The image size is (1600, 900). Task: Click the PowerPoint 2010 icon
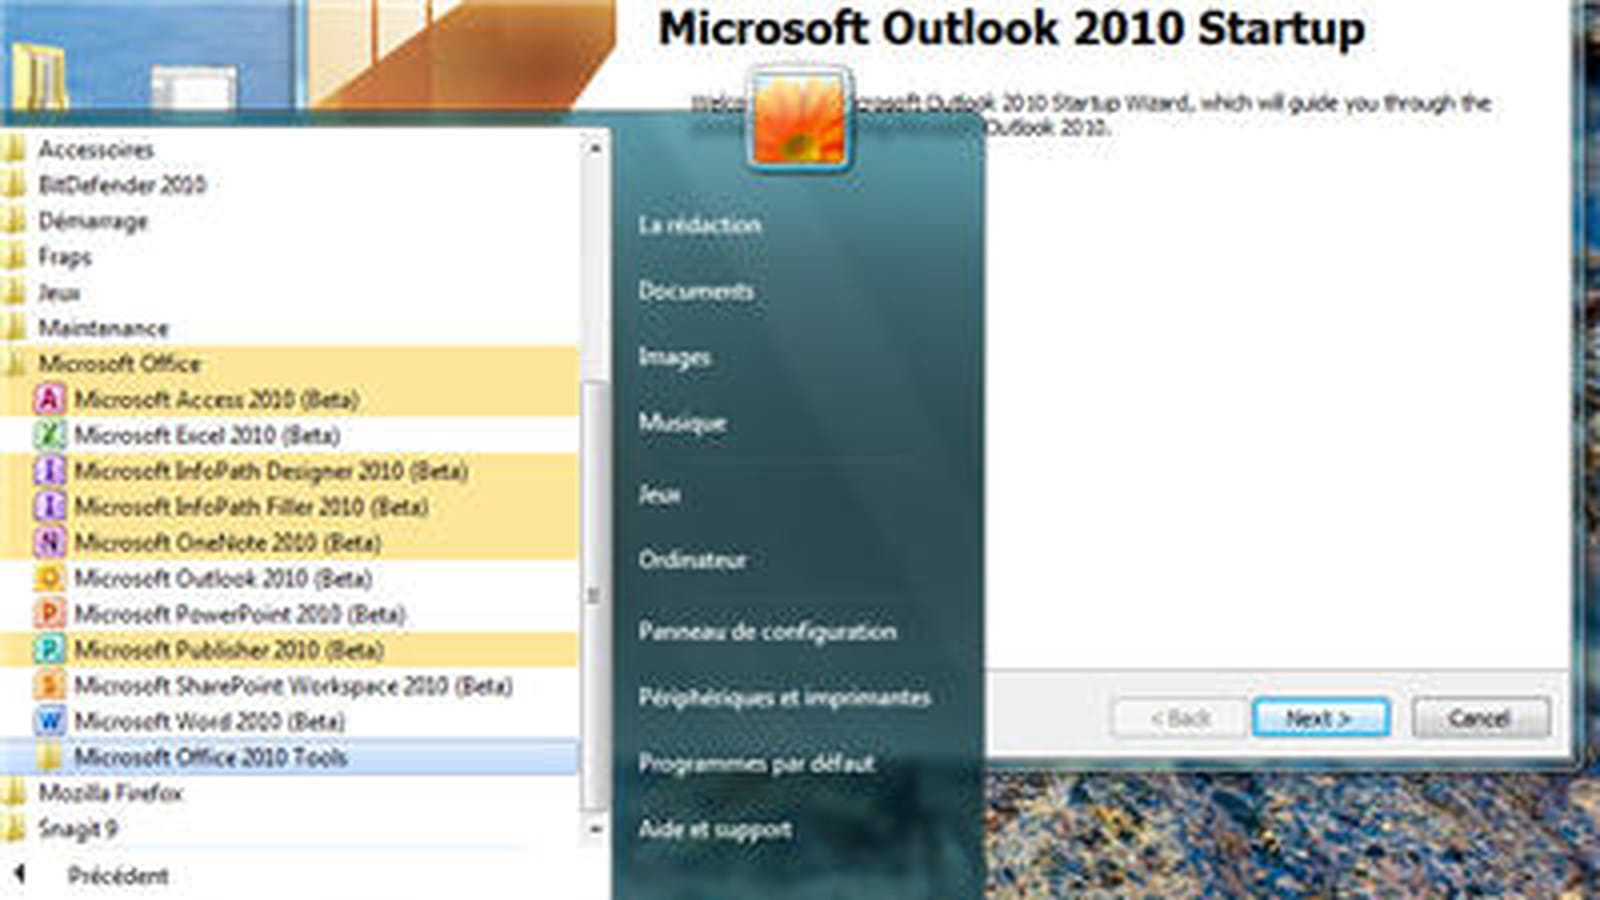pyautogui.click(x=49, y=614)
